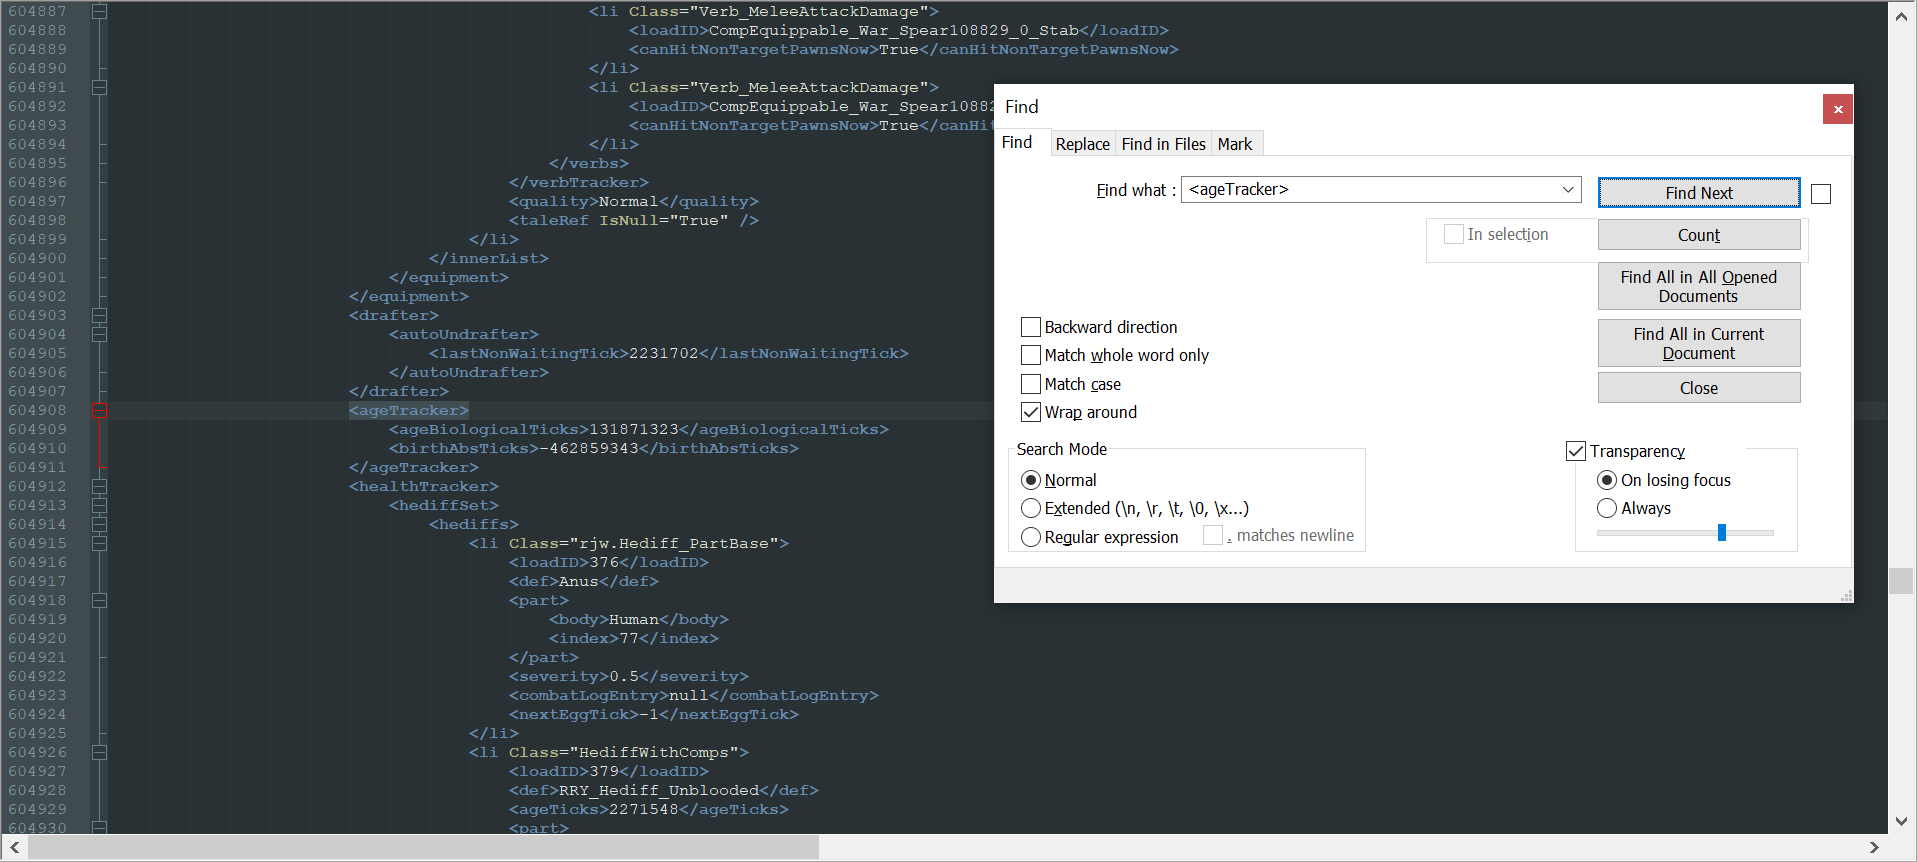Collapse the autoUndrafter fold at line 604904
This screenshot has width=1917, height=862.
tap(99, 334)
